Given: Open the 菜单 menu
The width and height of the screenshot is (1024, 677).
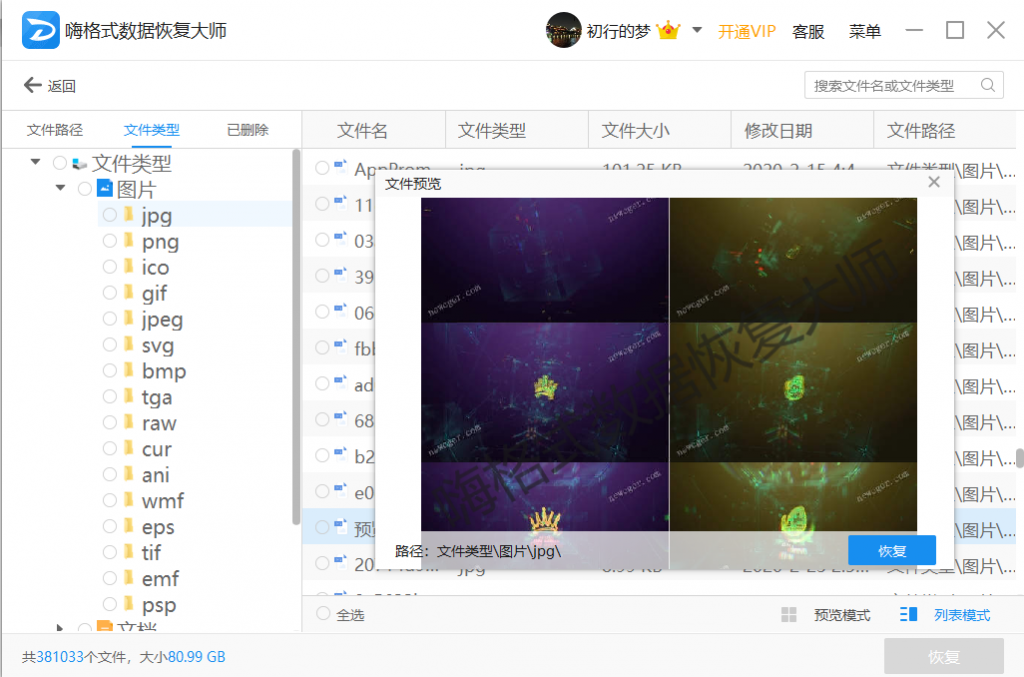Looking at the screenshot, I should 864,31.
